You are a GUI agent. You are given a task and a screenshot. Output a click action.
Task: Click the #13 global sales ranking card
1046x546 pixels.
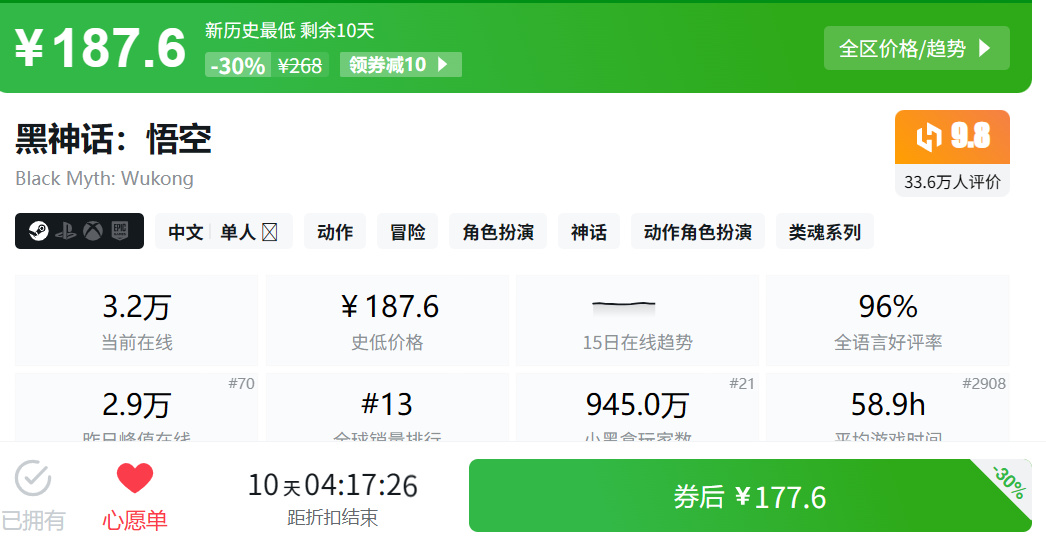click(x=388, y=407)
